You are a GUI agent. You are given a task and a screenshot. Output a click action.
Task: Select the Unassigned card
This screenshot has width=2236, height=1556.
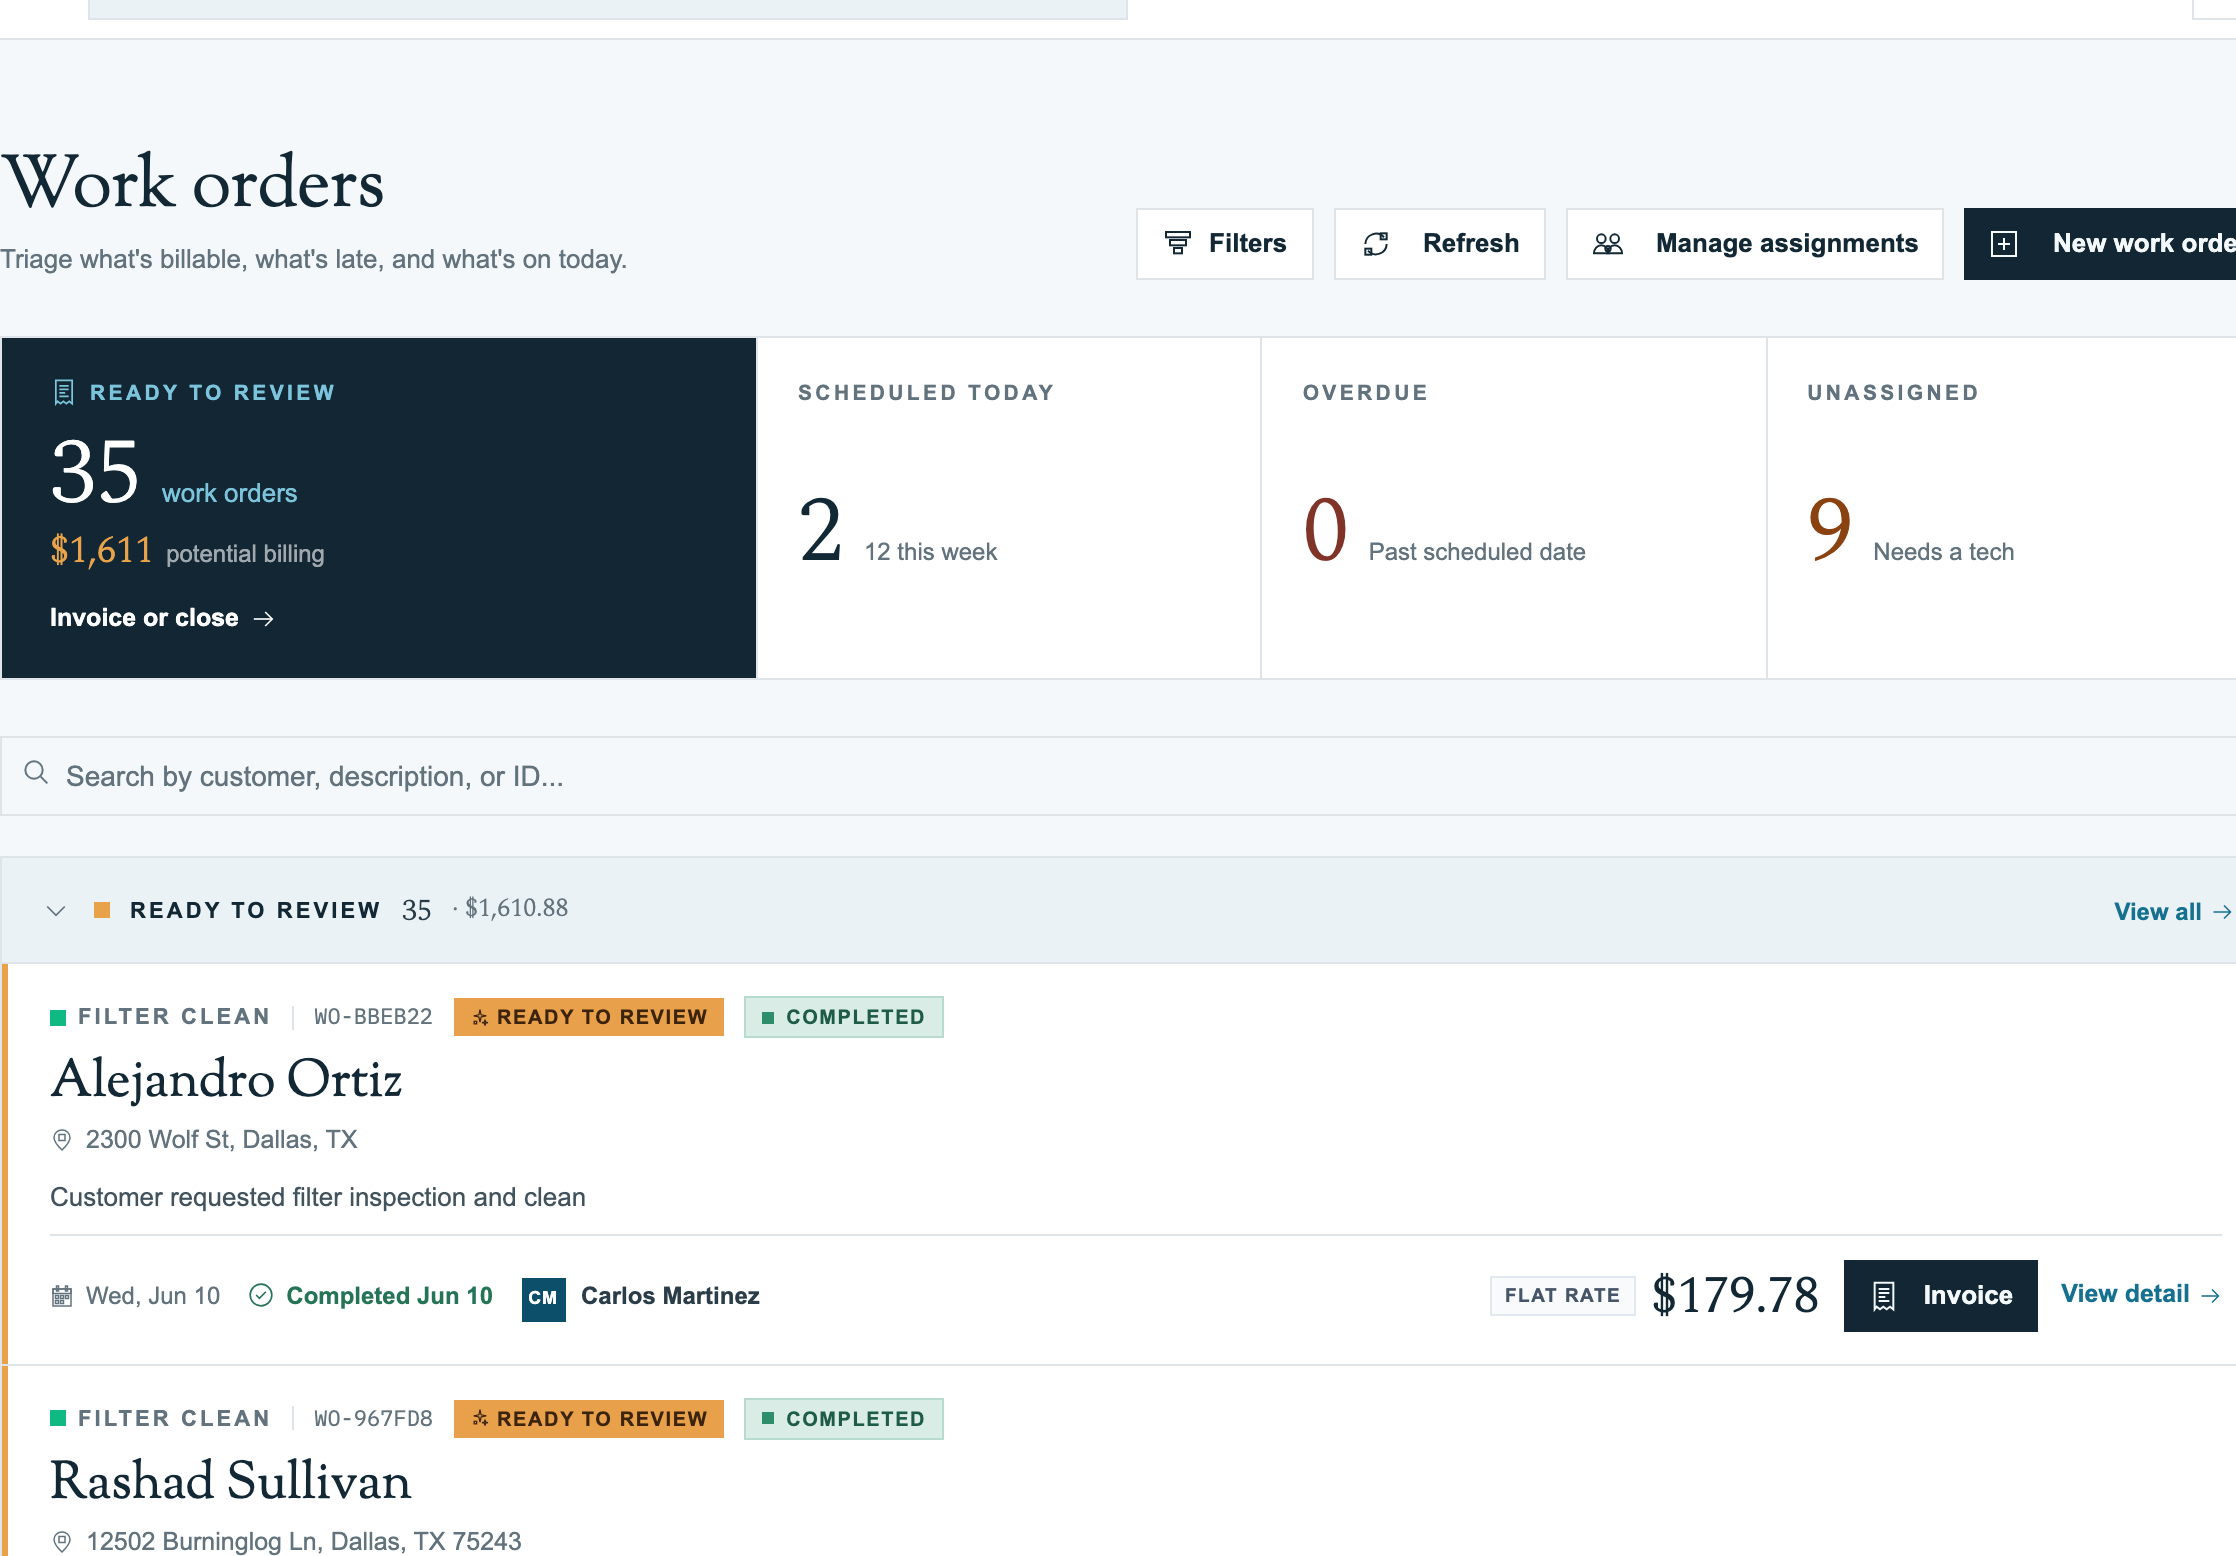(x=2002, y=508)
